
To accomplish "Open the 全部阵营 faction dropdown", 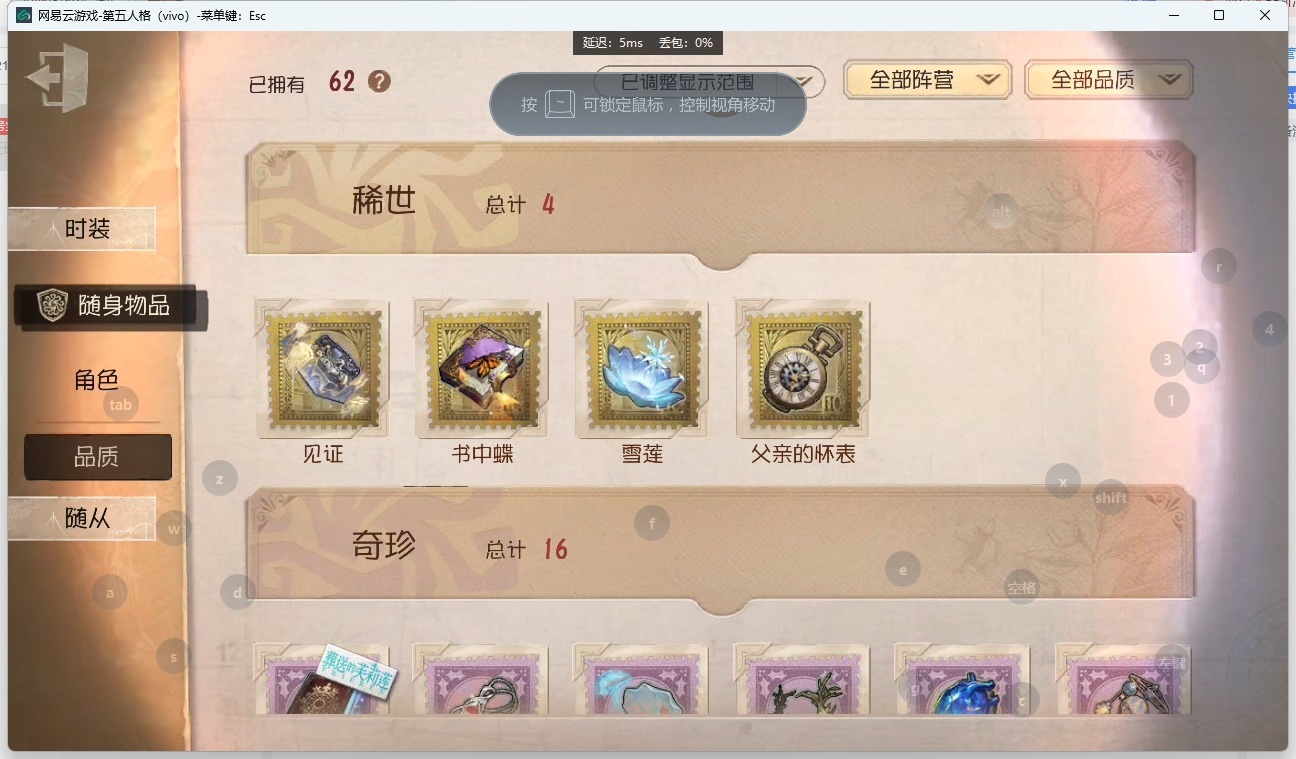I will tap(928, 80).
